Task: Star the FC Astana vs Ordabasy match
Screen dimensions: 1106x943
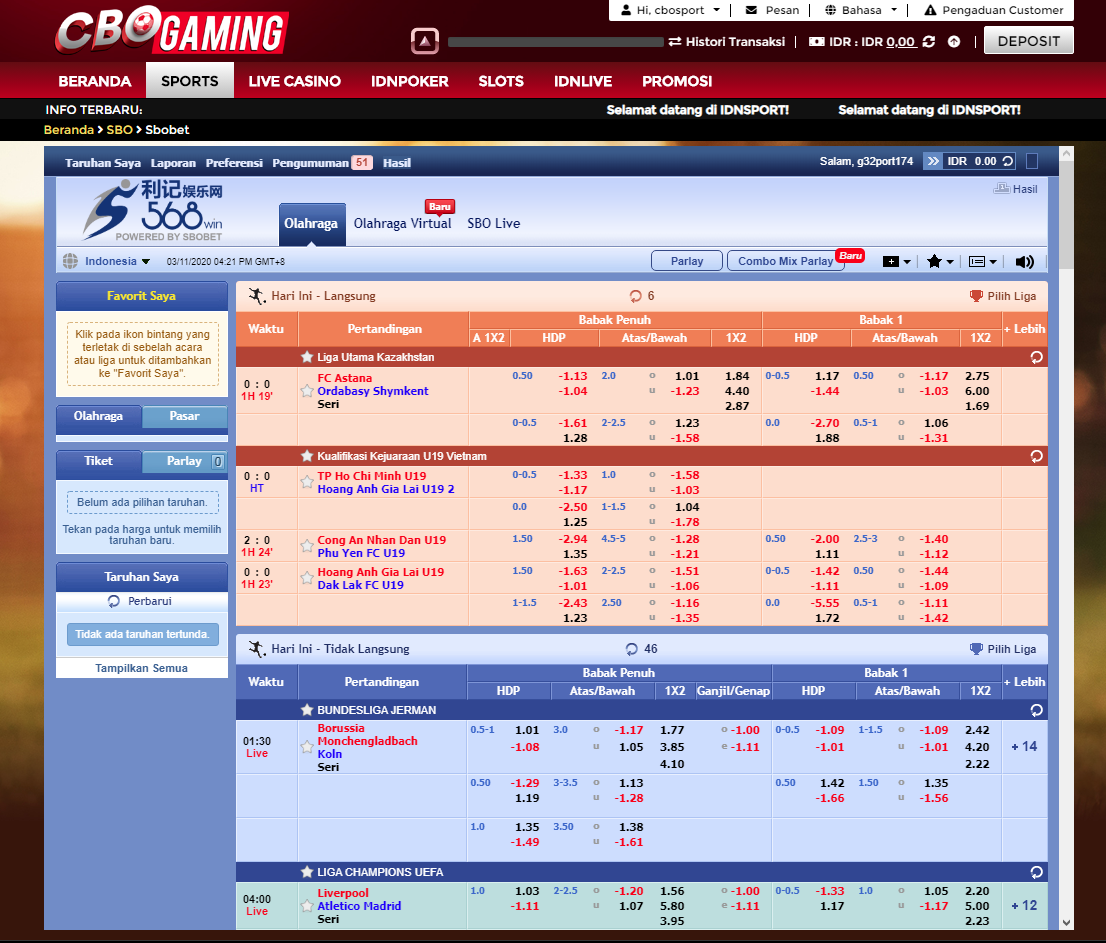Action: [307, 391]
